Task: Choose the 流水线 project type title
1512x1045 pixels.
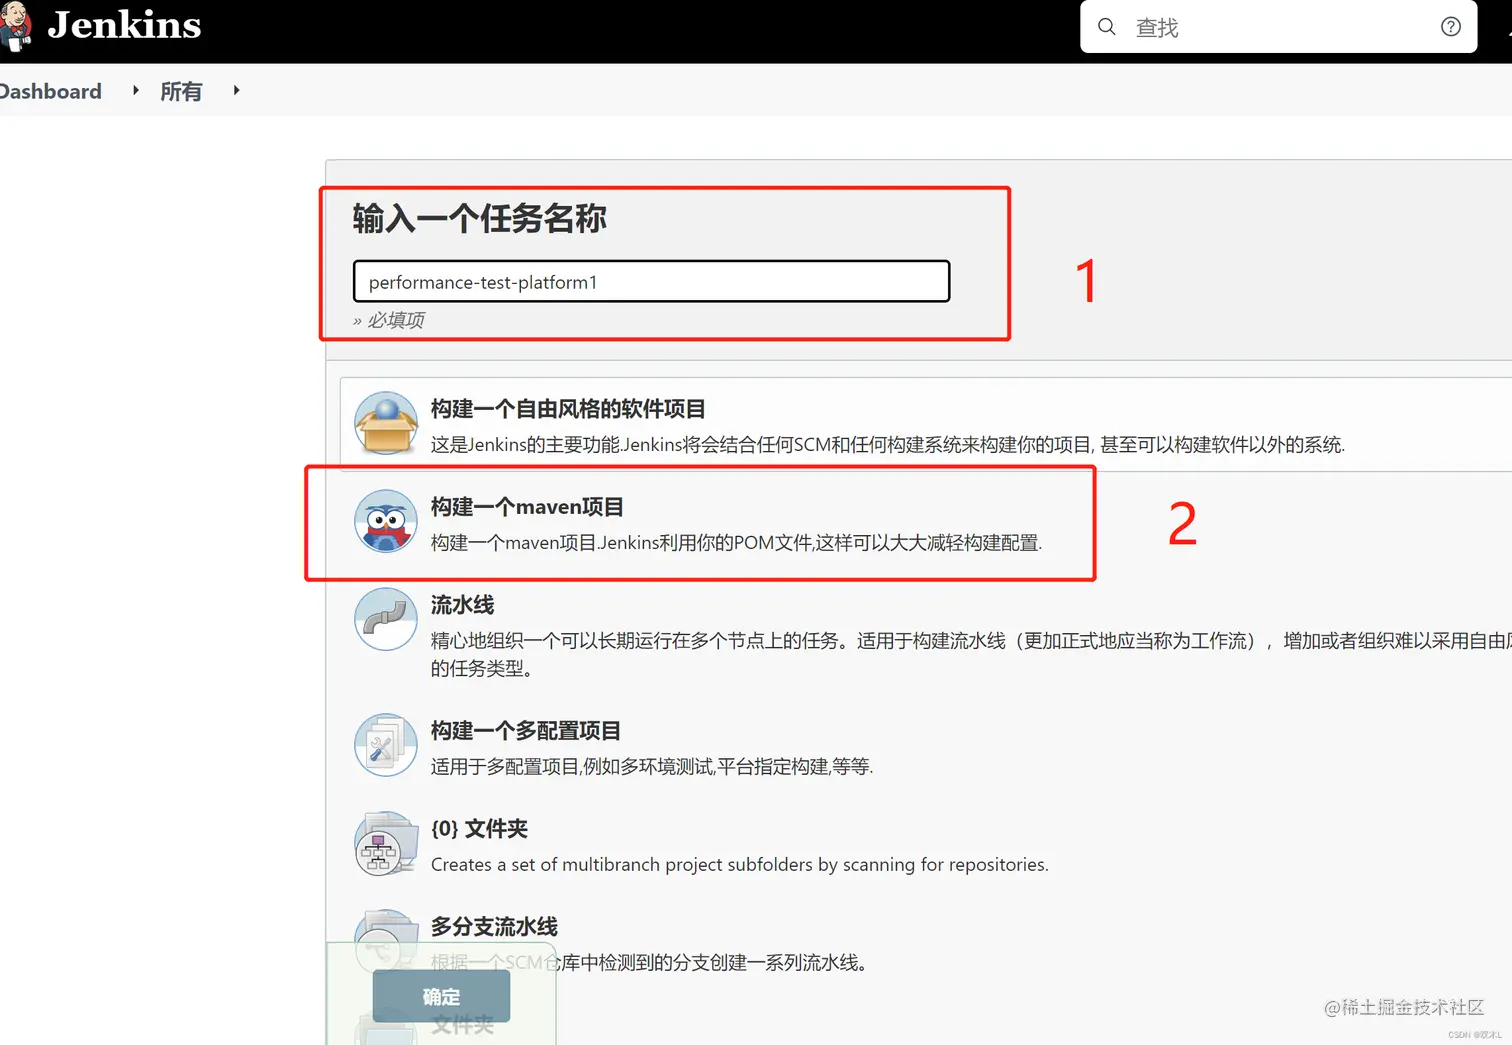Action: click(x=462, y=605)
